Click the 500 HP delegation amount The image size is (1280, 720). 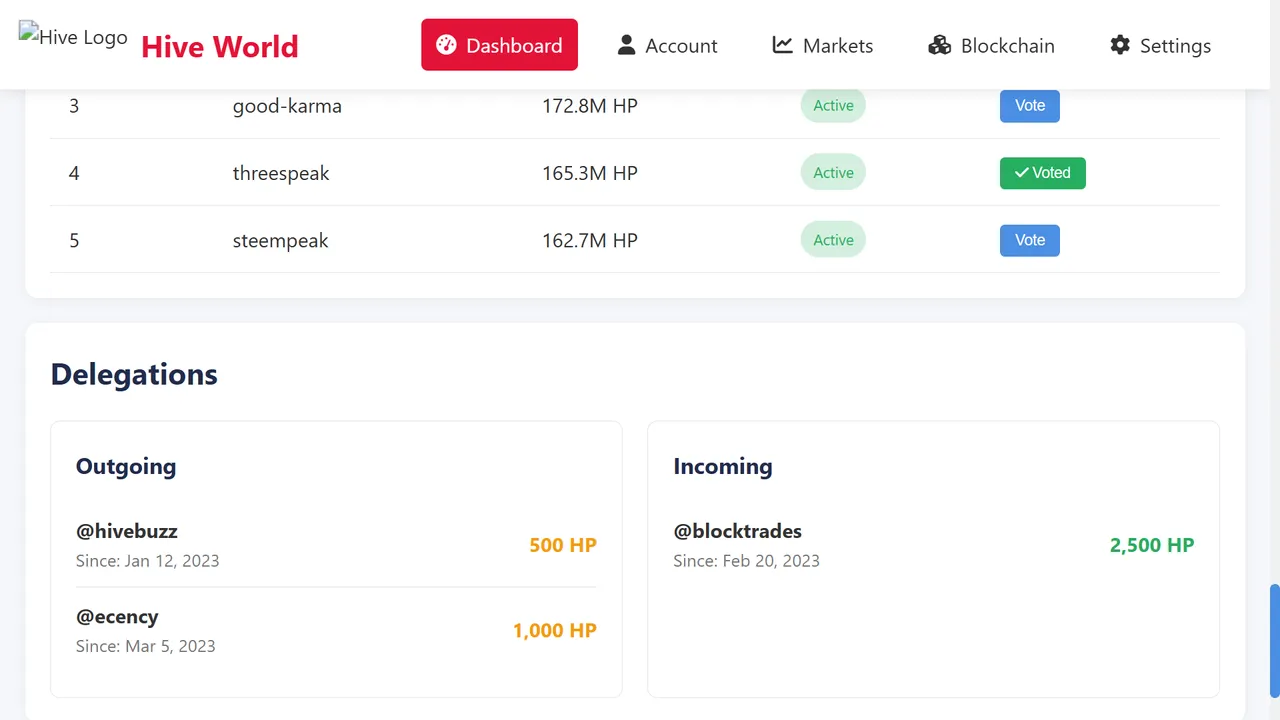[563, 545]
